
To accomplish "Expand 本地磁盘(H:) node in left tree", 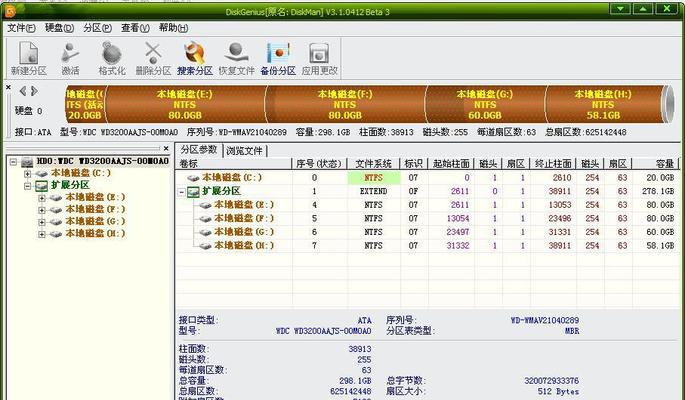I will coord(42,234).
